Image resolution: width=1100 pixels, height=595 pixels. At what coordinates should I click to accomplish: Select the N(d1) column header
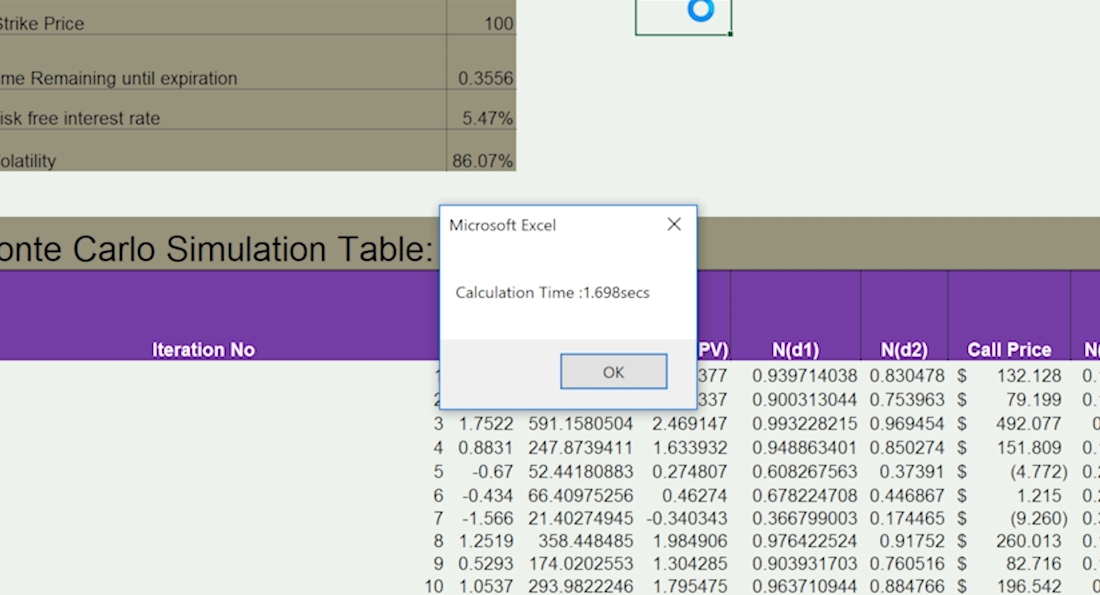pyautogui.click(x=795, y=349)
